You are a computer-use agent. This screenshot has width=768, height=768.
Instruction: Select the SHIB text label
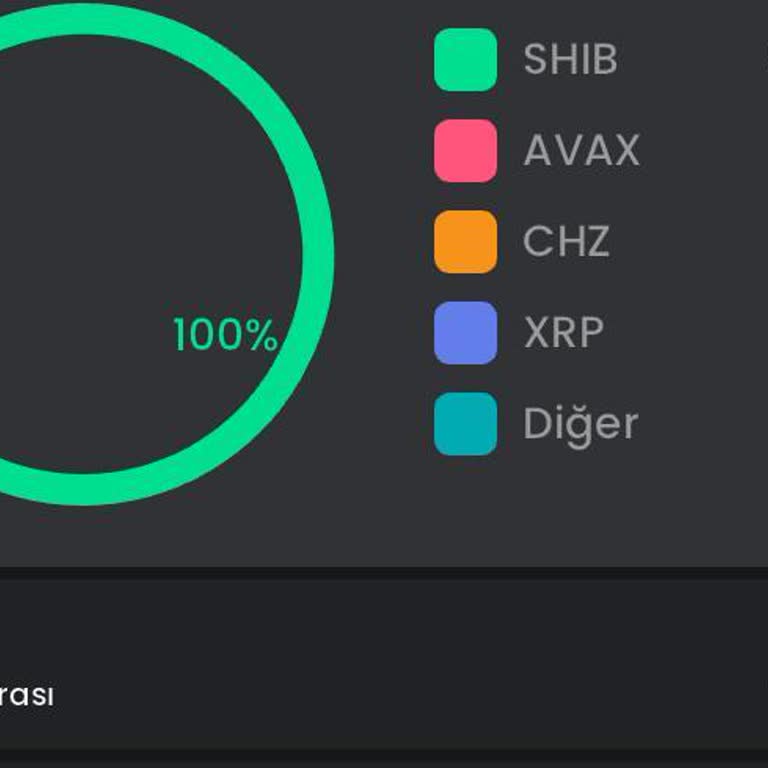[x=570, y=60]
